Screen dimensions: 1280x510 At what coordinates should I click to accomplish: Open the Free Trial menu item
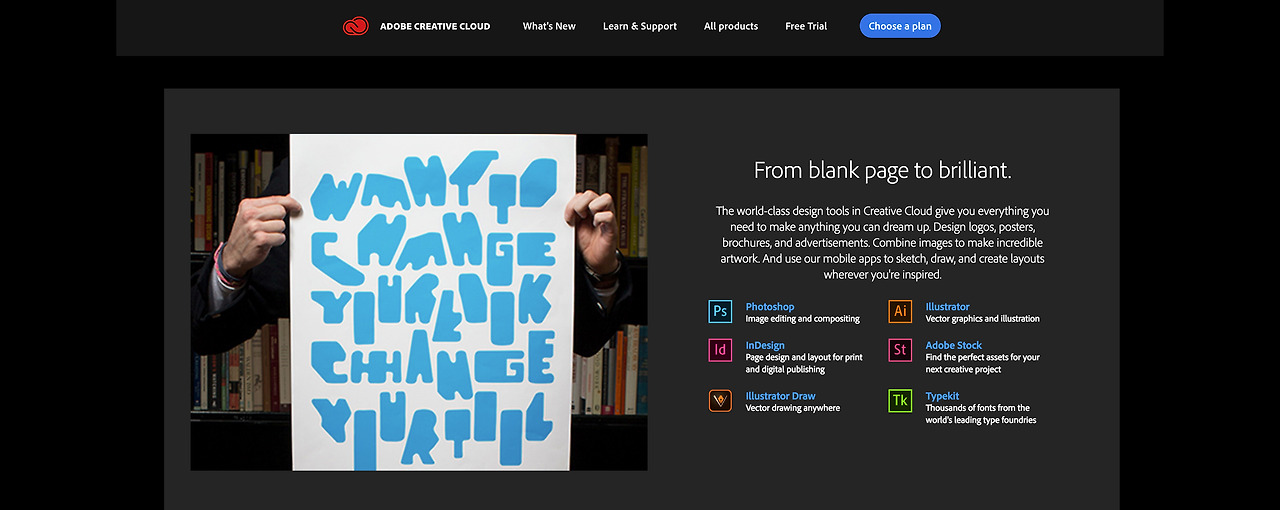(806, 26)
